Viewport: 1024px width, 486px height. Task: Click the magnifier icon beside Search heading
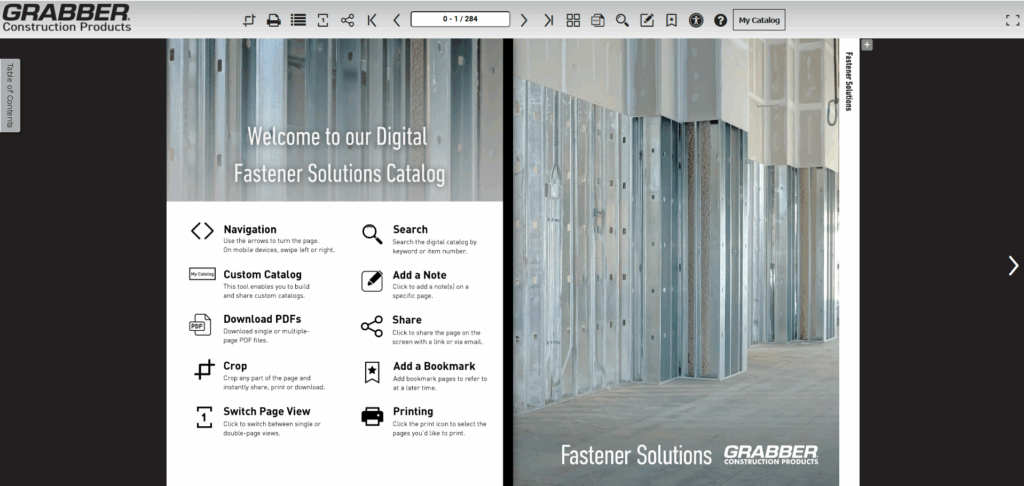click(372, 234)
